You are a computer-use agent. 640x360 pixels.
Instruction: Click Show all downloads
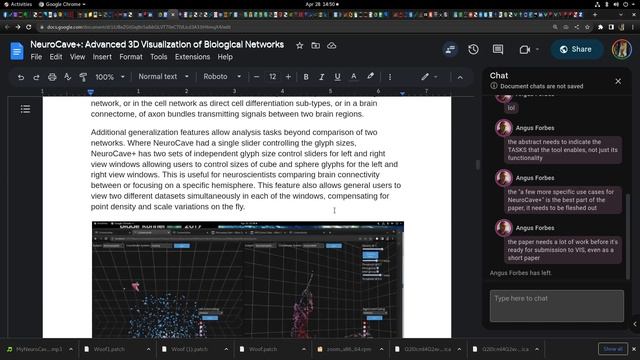[x=613, y=349]
